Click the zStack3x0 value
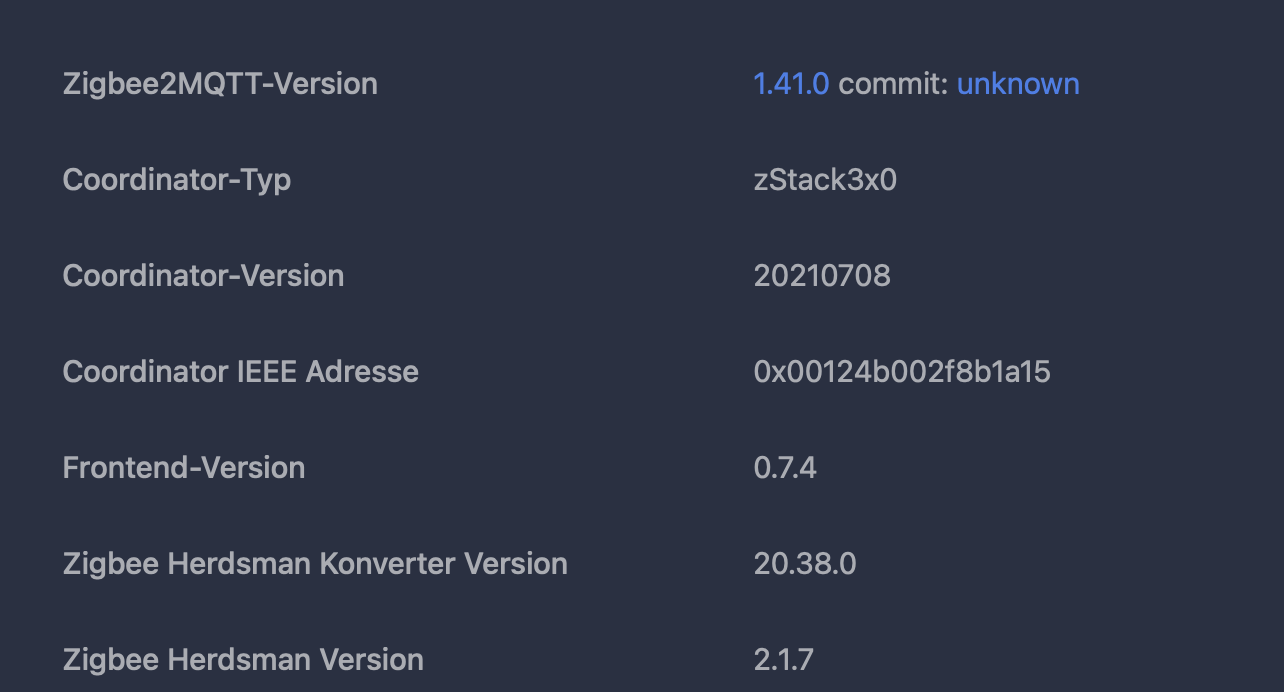The width and height of the screenshot is (1284, 692). click(x=825, y=180)
